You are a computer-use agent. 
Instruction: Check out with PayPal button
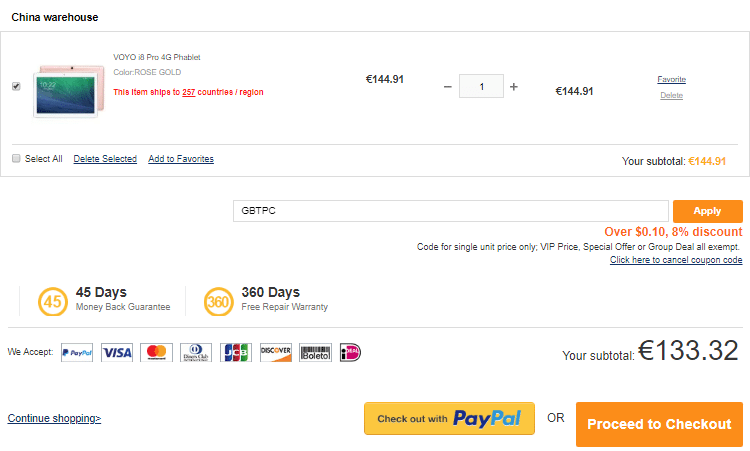449,419
